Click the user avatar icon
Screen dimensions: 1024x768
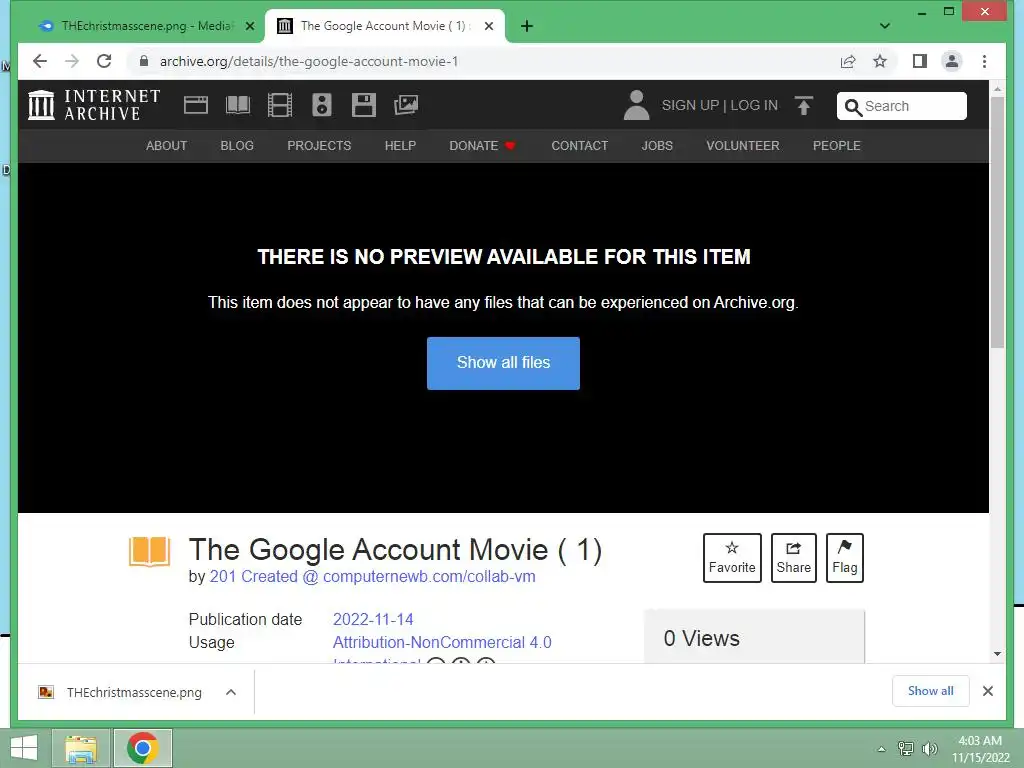coord(636,105)
